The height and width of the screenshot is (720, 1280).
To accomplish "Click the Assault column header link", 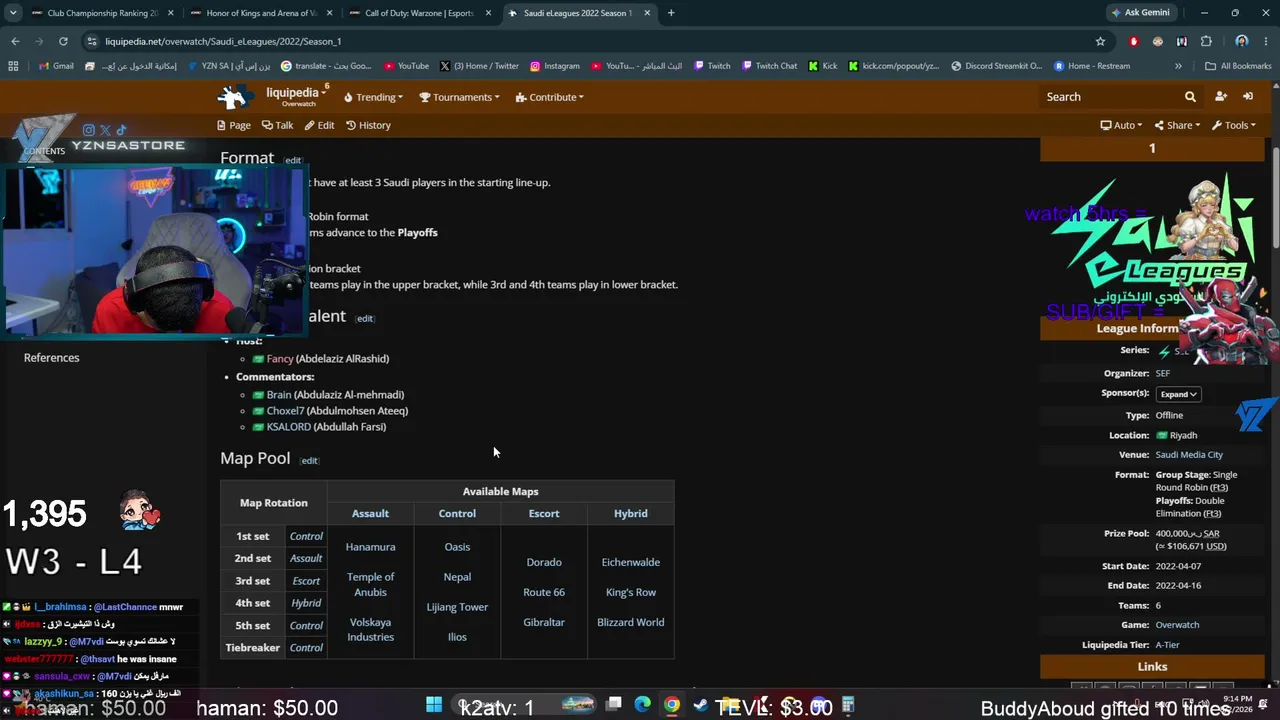I will click(370, 513).
